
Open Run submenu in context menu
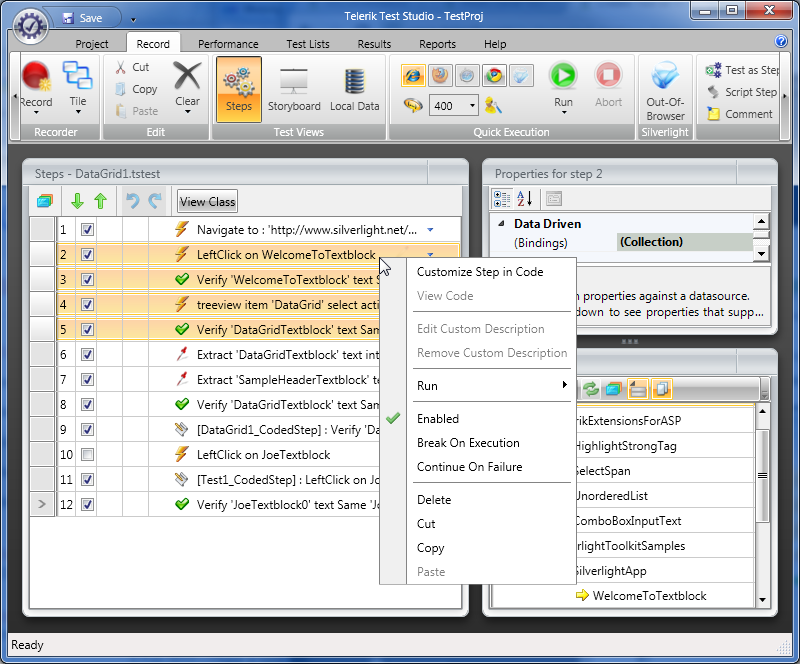point(491,385)
